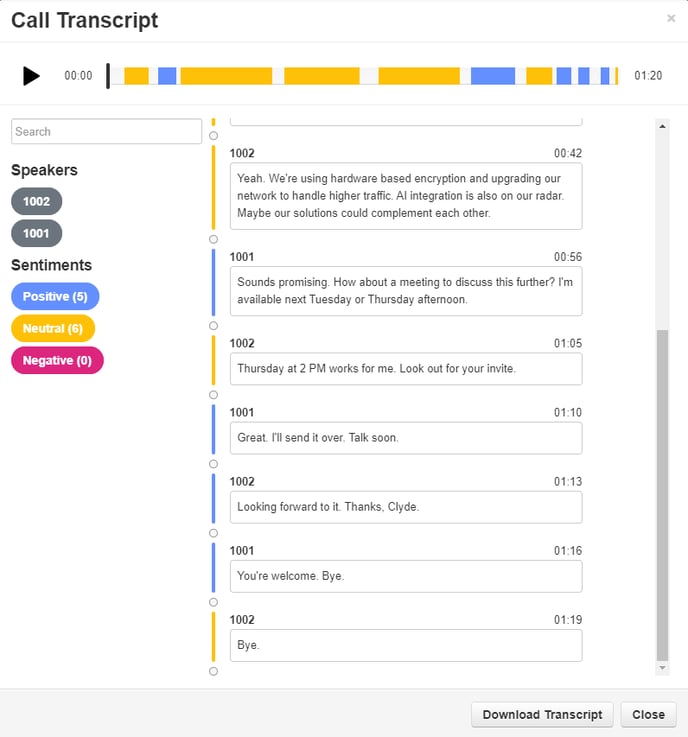688x737 pixels.
Task: Filter by speaker 1002
Action: click(x=37, y=201)
